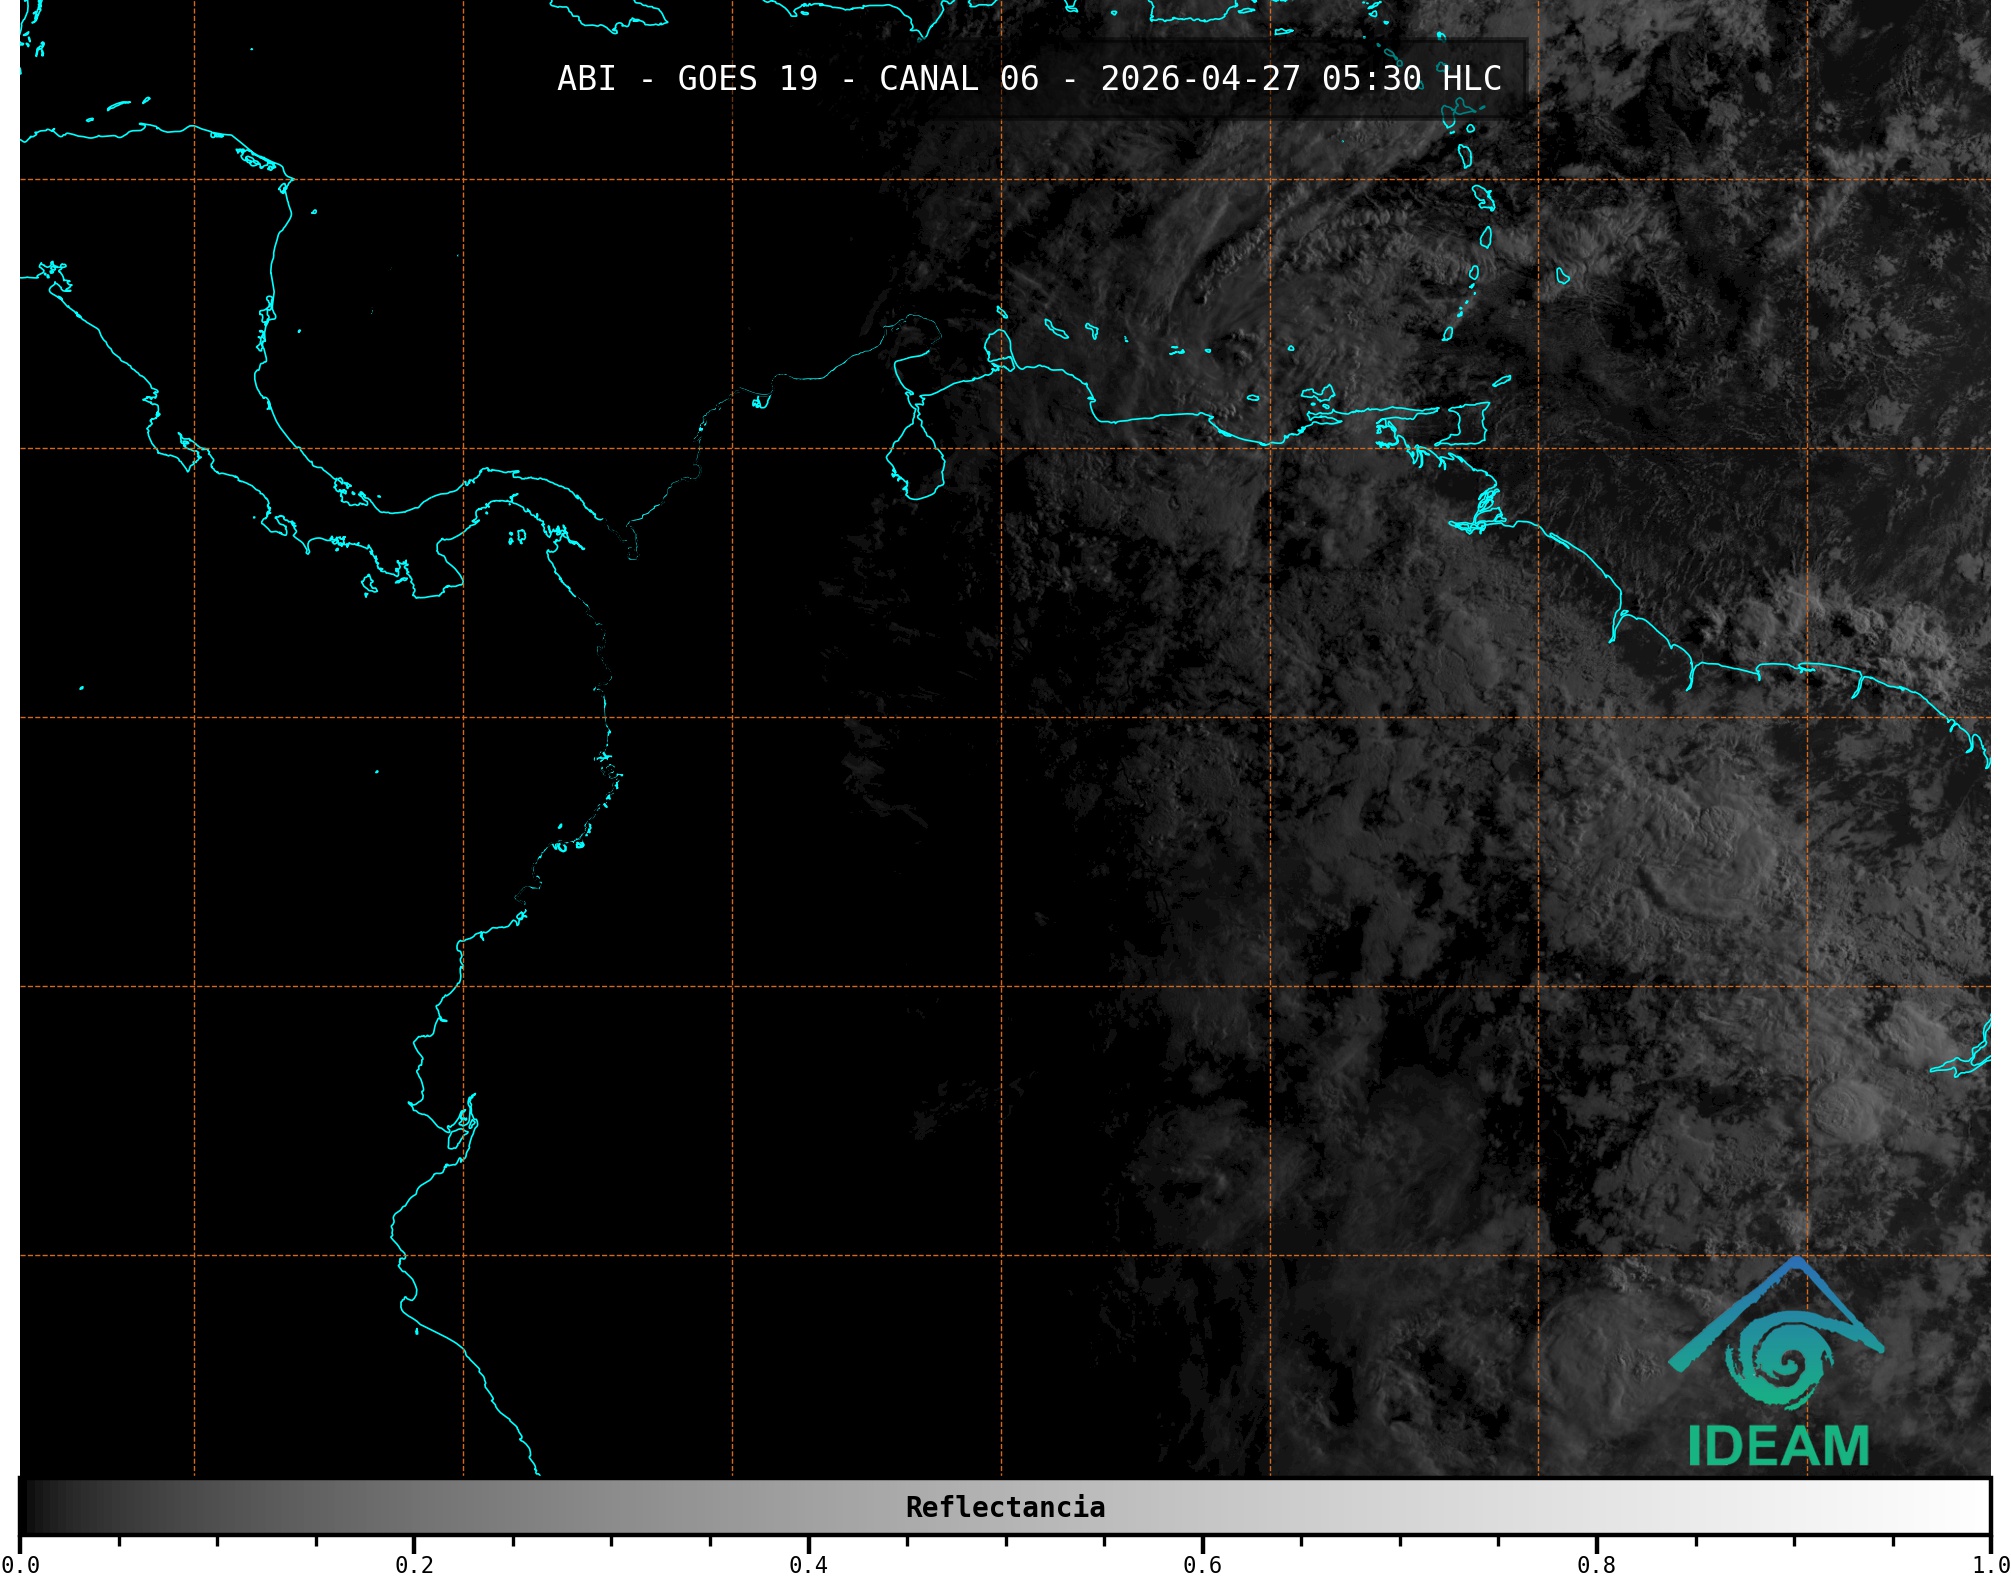This screenshot has height=1577, width=2011.
Task: Click the 'CANAL 06' text in the title
Action: (x=958, y=79)
